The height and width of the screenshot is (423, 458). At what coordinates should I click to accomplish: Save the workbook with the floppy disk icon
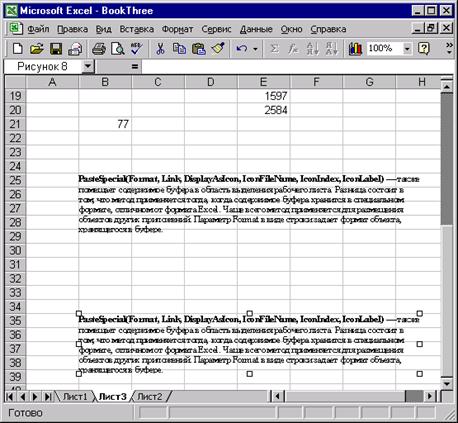click(56, 49)
